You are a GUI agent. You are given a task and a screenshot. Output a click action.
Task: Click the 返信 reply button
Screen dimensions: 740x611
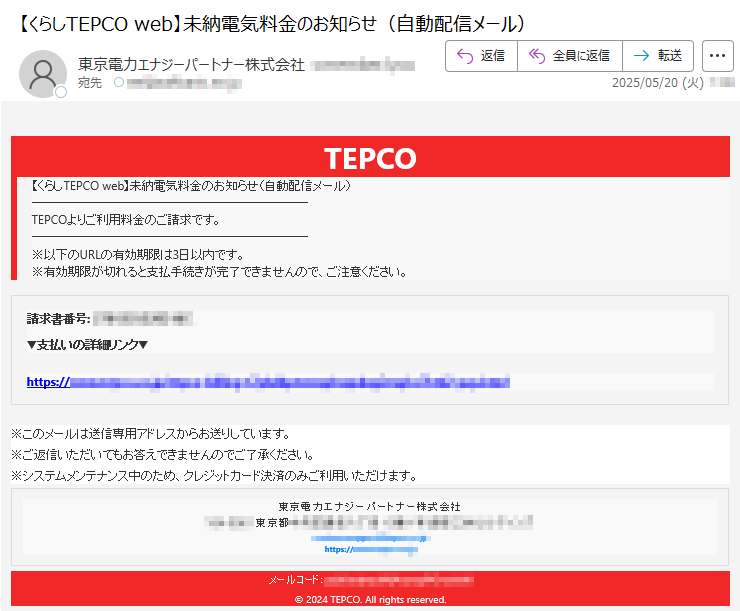tap(481, 56)
